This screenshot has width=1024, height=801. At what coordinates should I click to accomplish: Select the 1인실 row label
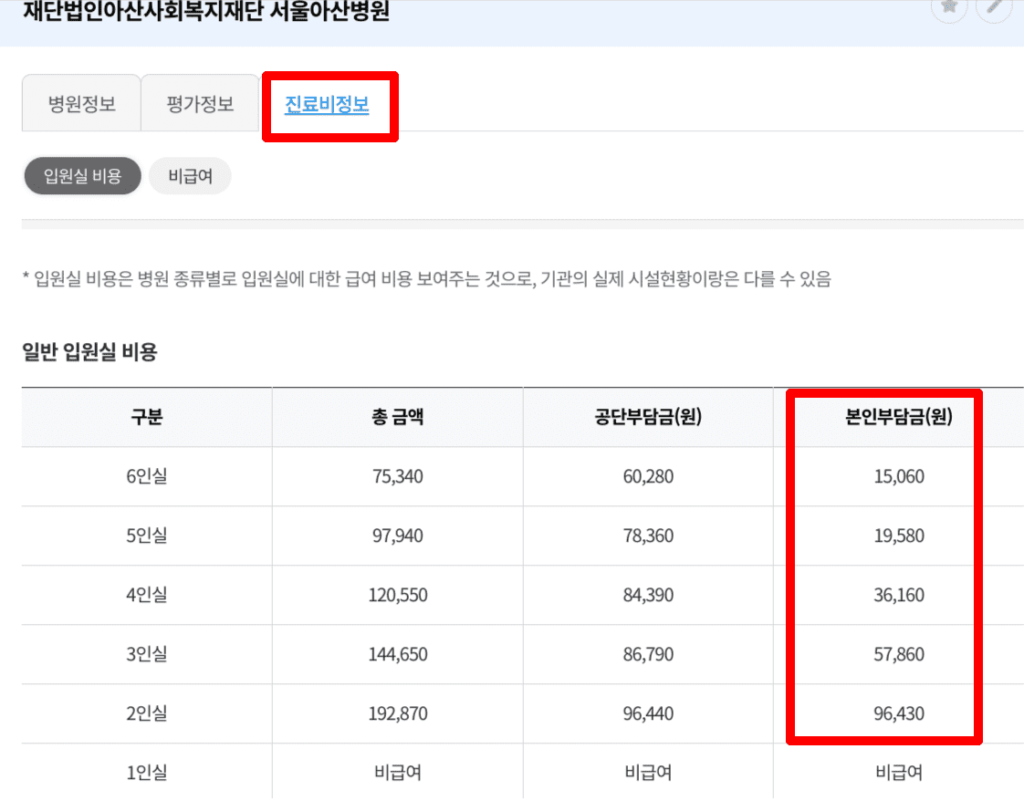click(147, 773)
